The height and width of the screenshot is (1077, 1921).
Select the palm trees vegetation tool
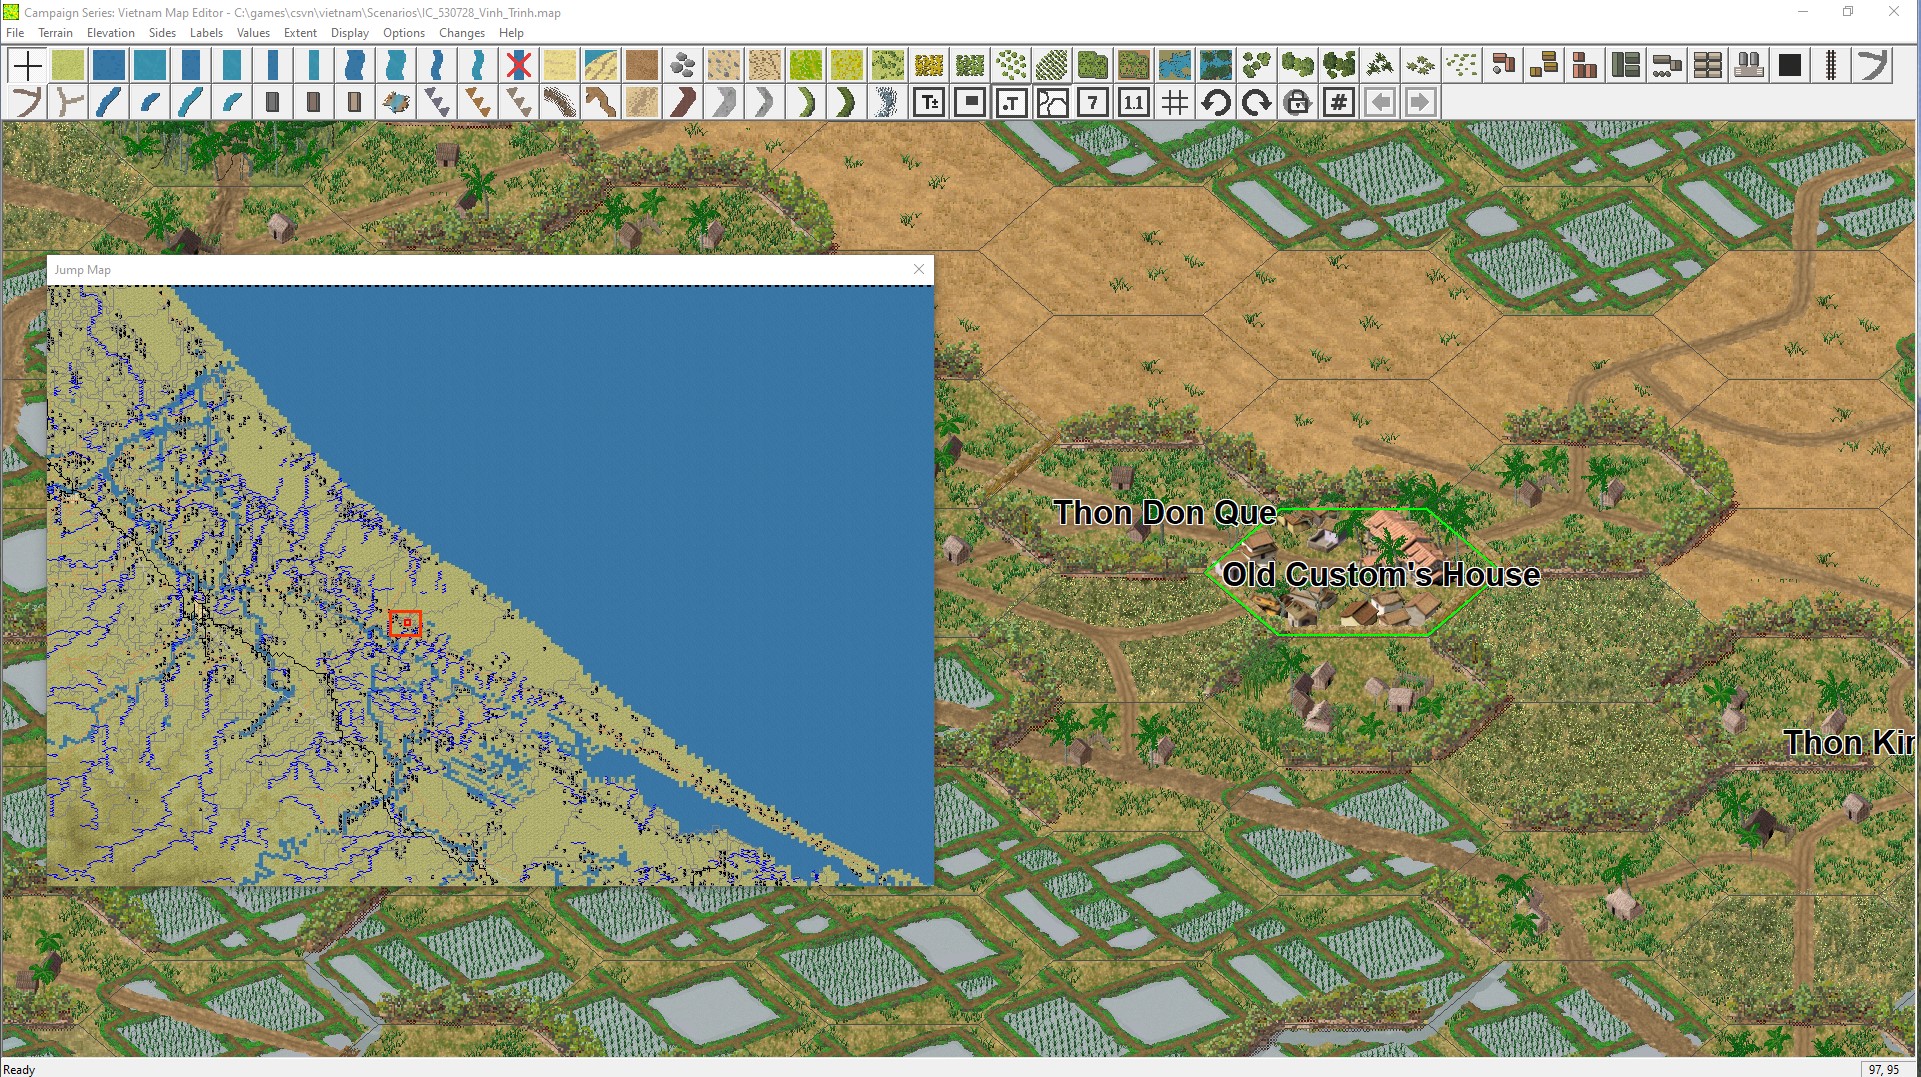tap(1379, 65)
